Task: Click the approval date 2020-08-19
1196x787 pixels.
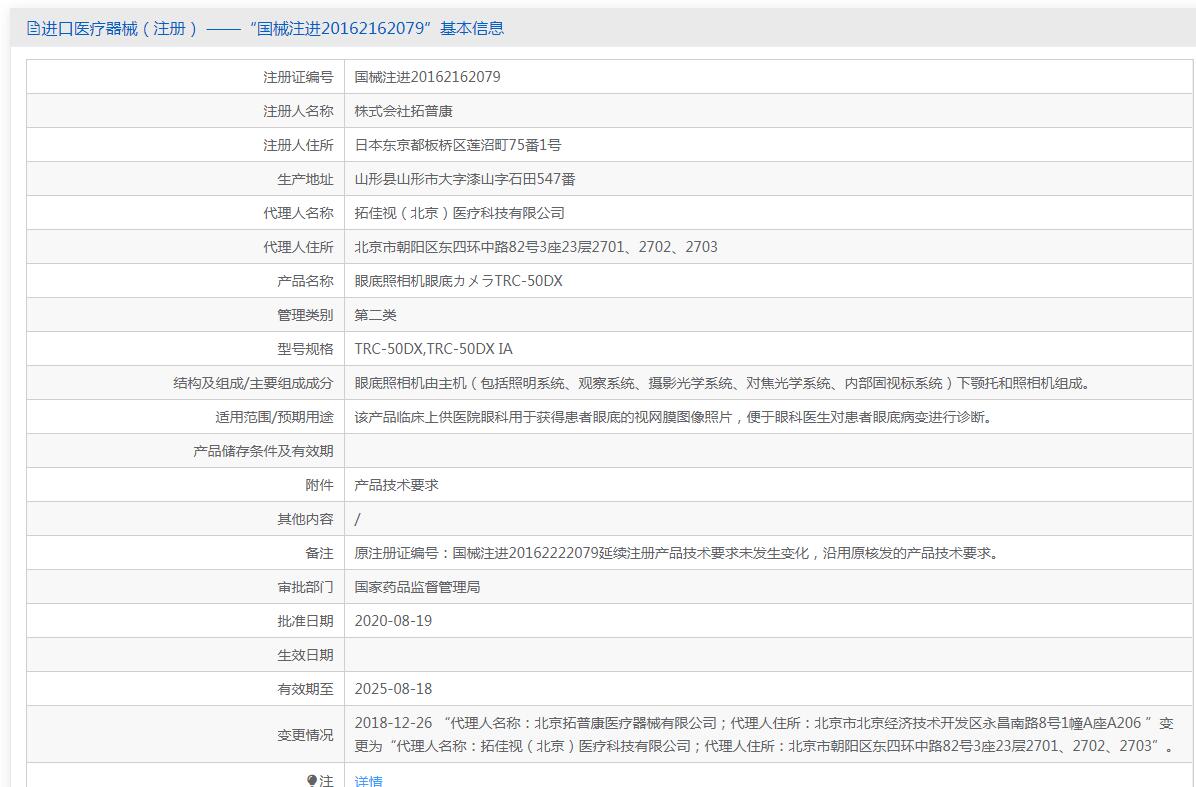Action: click(x=393, y=621)
